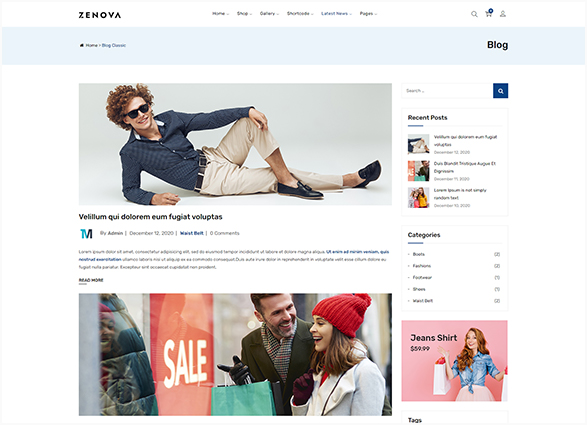Click the home icon in breadcrumb

[x=81, y=45]
